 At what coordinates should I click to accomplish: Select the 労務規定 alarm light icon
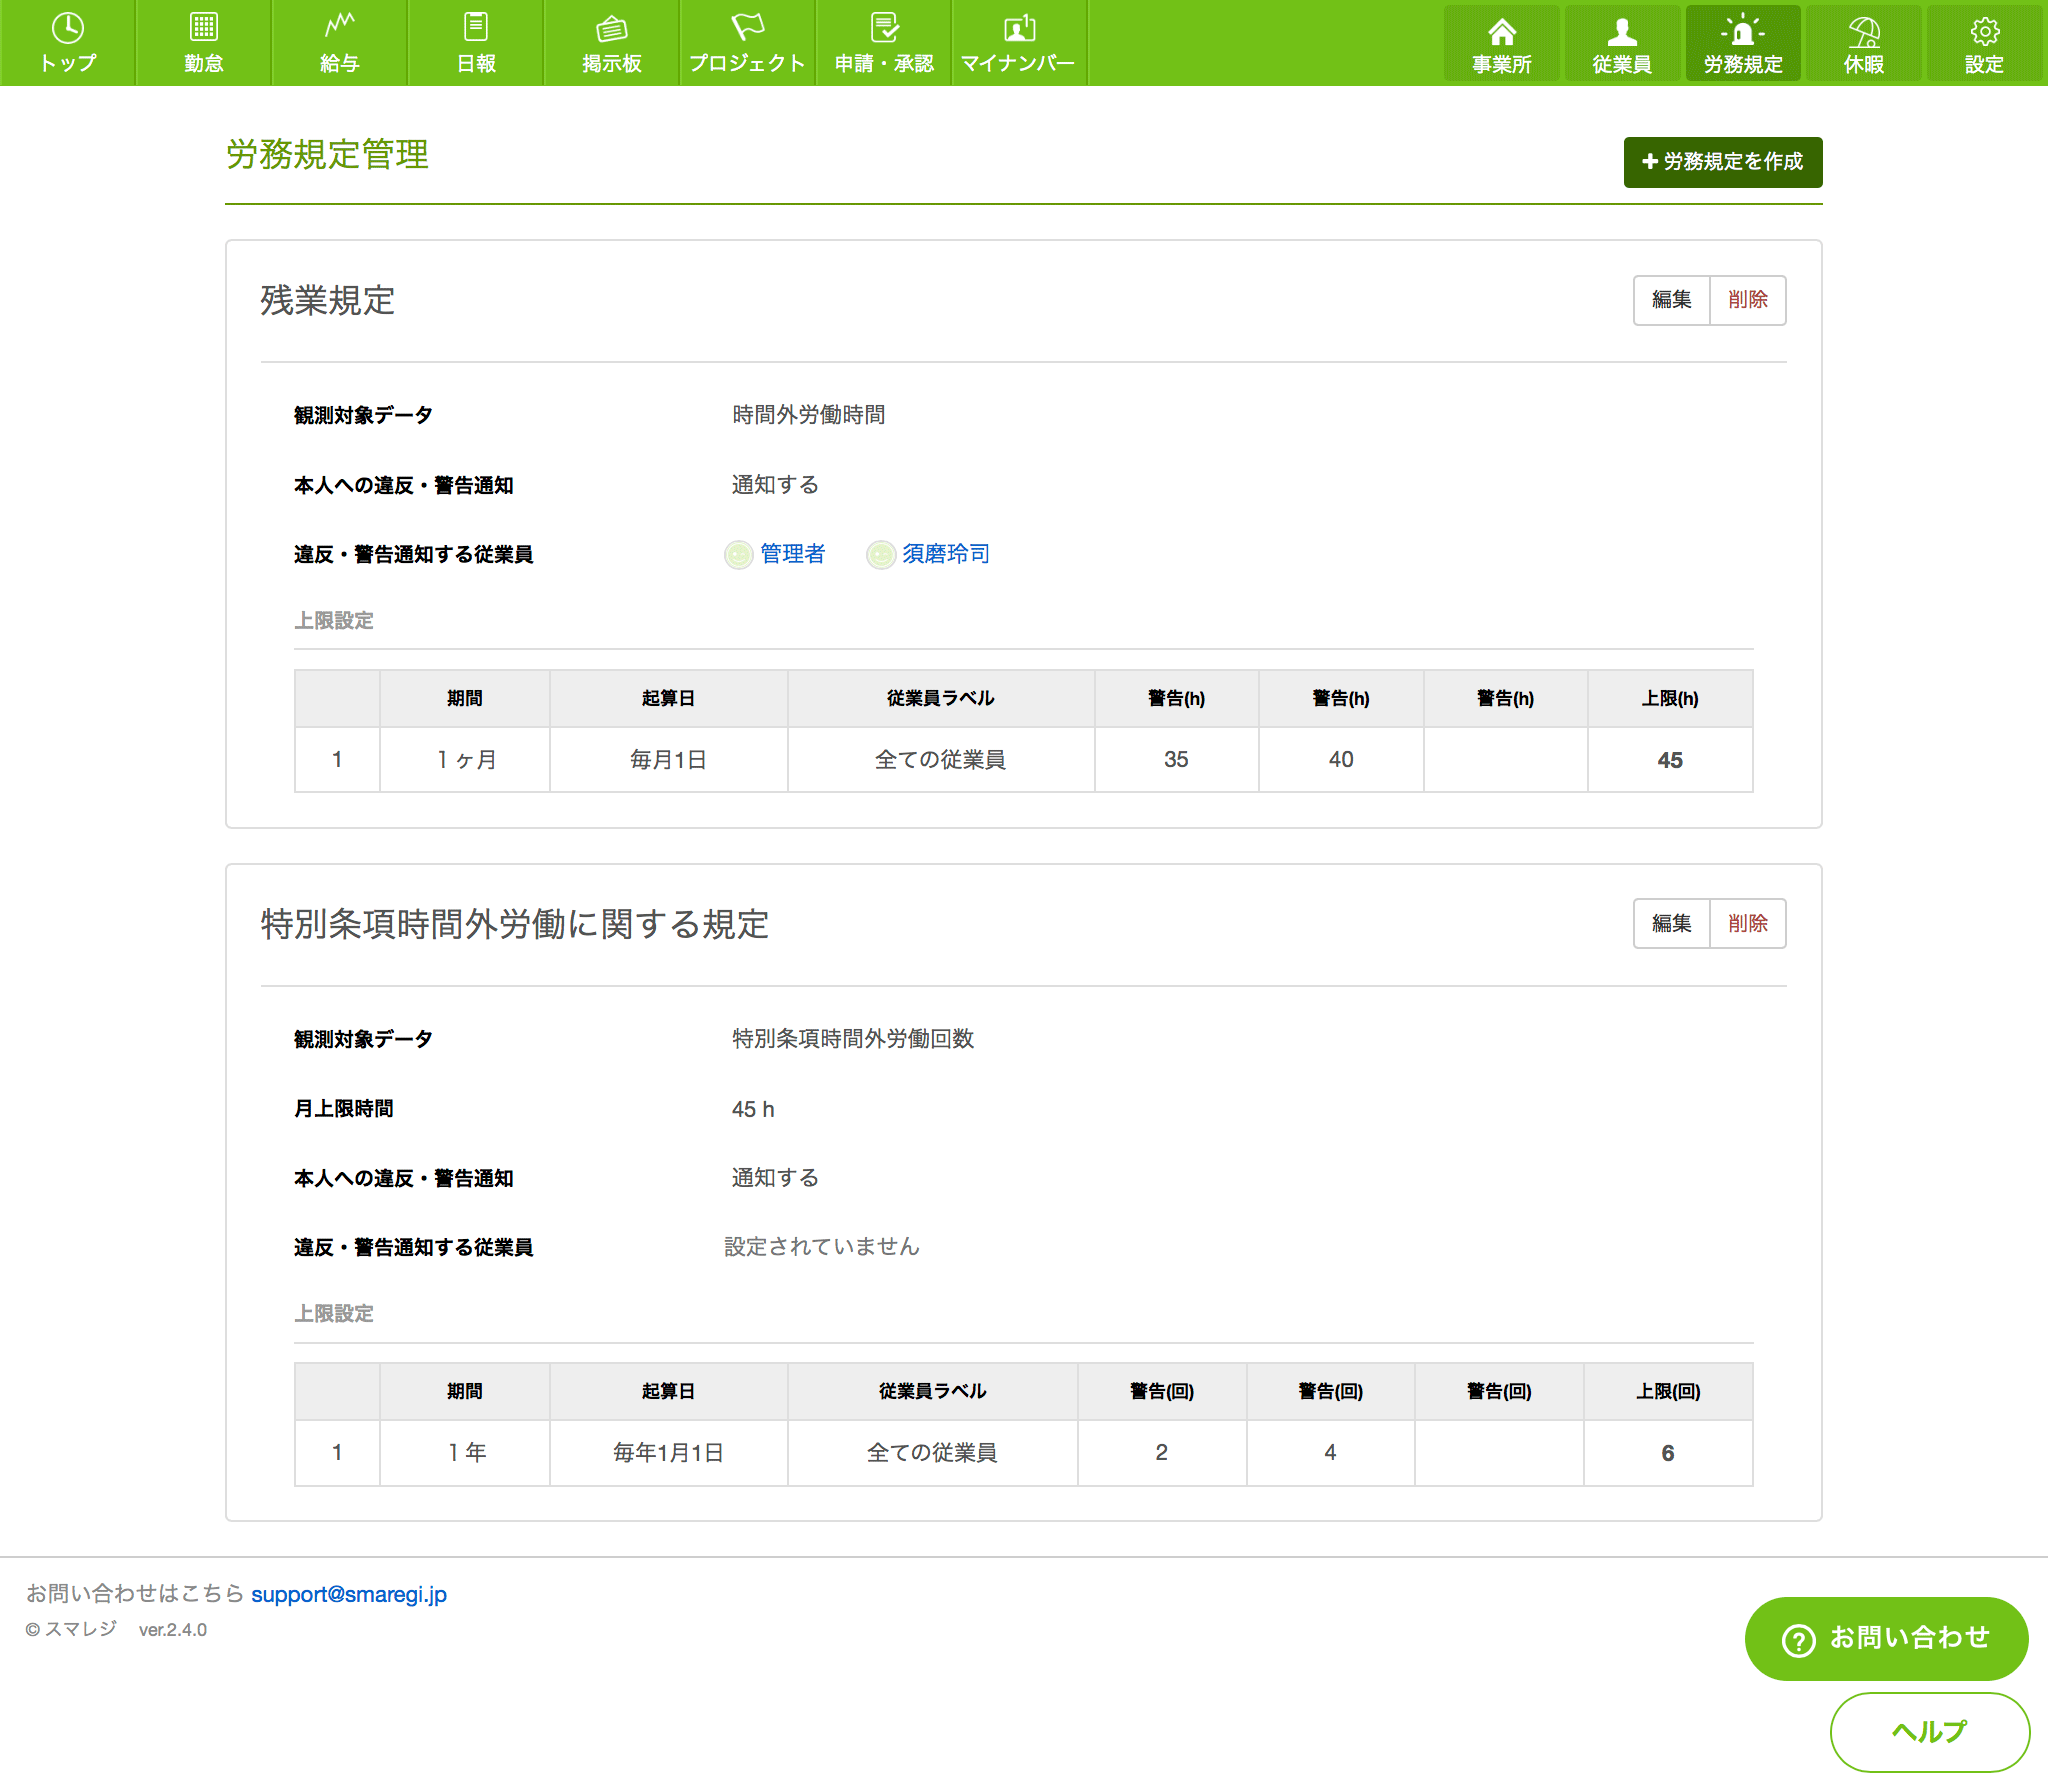[x=1743, y=30]
